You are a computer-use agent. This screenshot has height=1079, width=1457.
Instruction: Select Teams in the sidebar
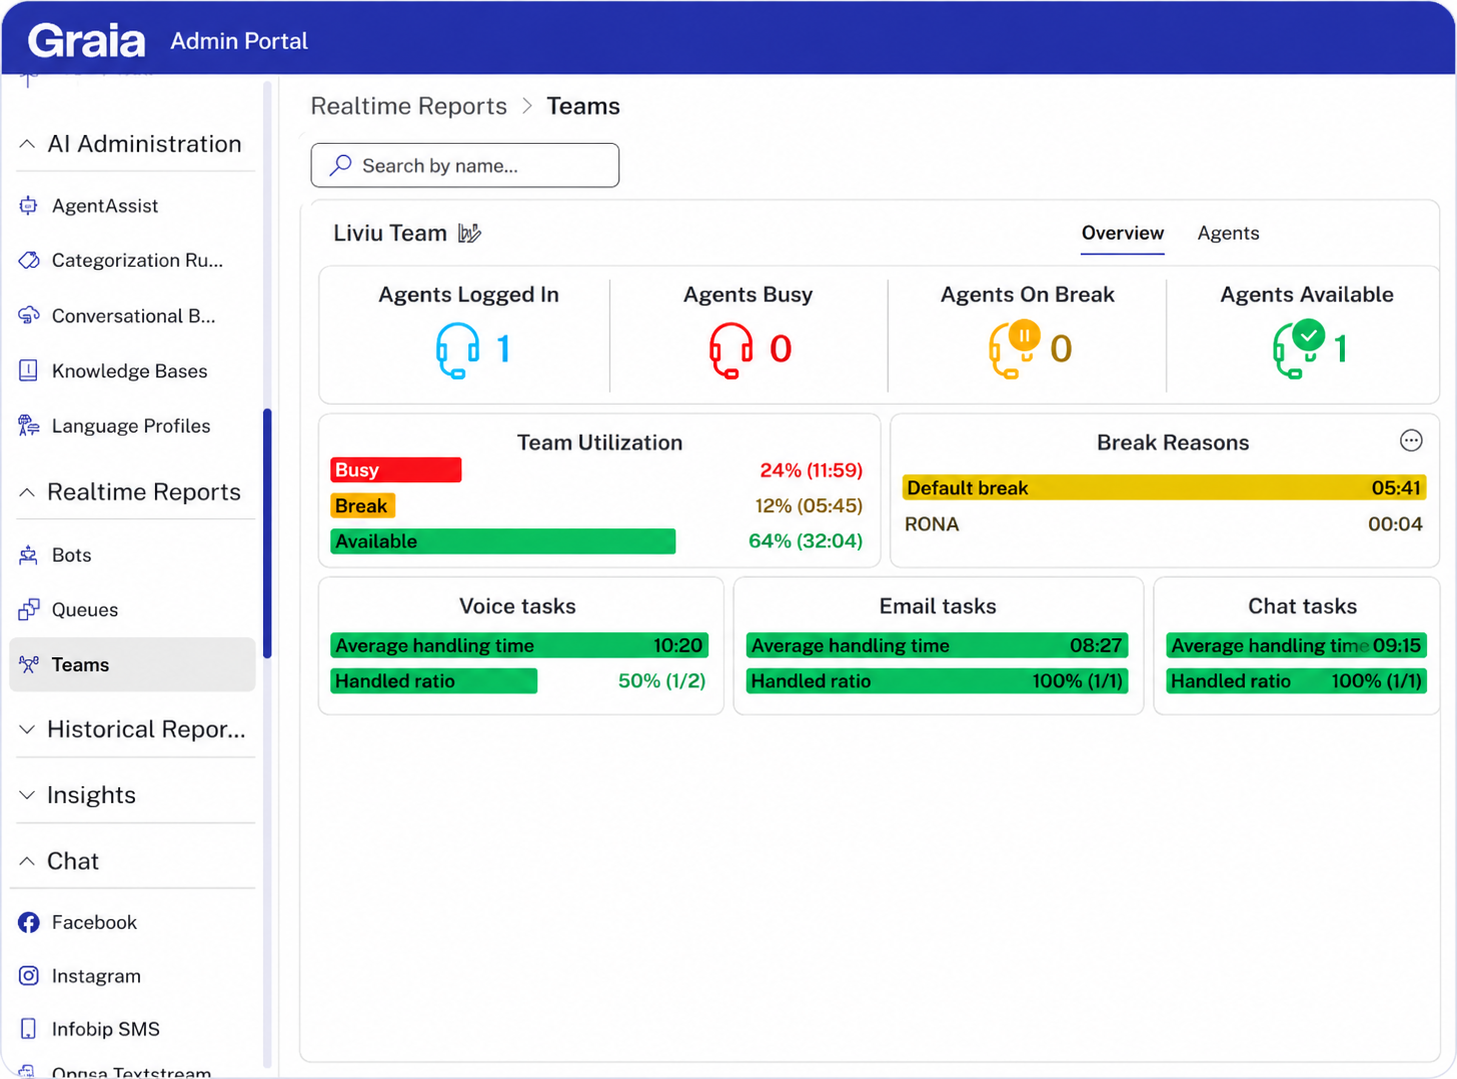click(132, 664)
